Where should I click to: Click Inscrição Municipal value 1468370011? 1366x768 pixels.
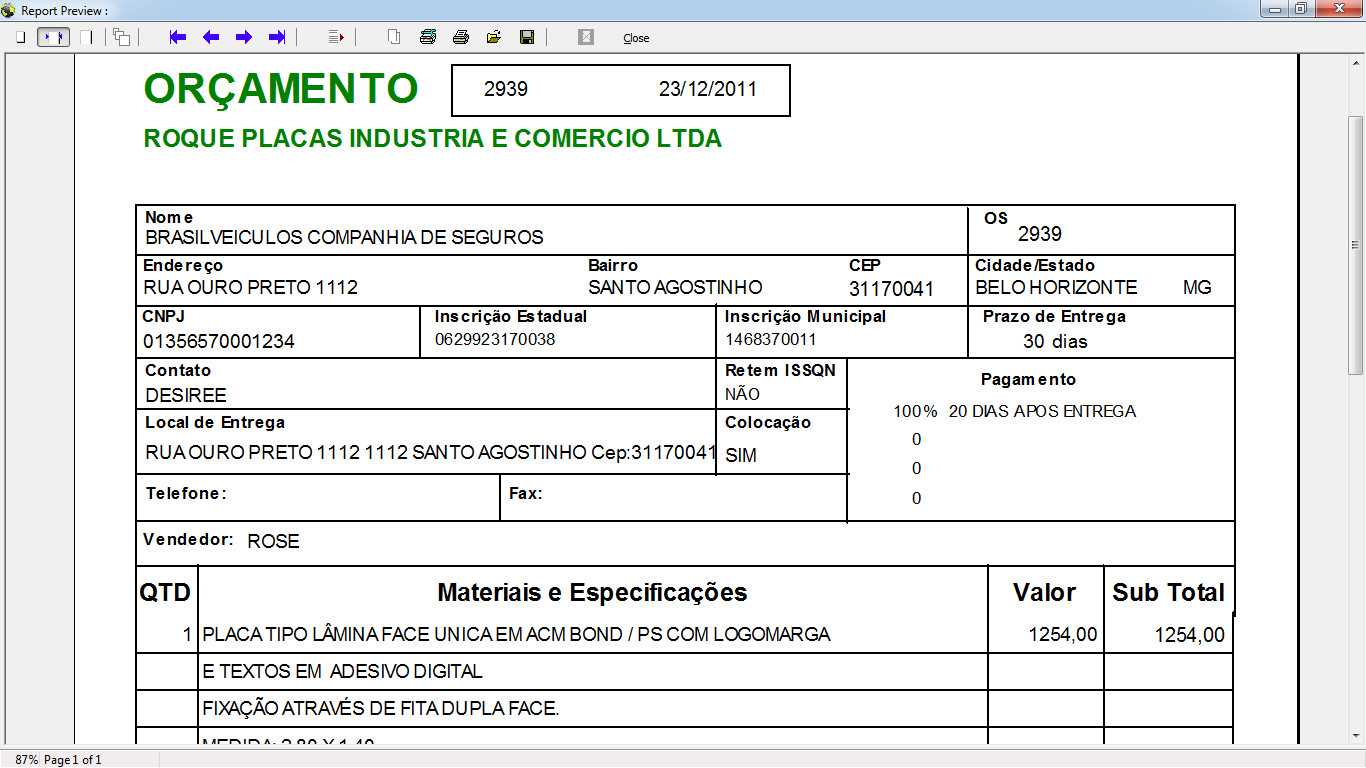click(x=771, y=339)
